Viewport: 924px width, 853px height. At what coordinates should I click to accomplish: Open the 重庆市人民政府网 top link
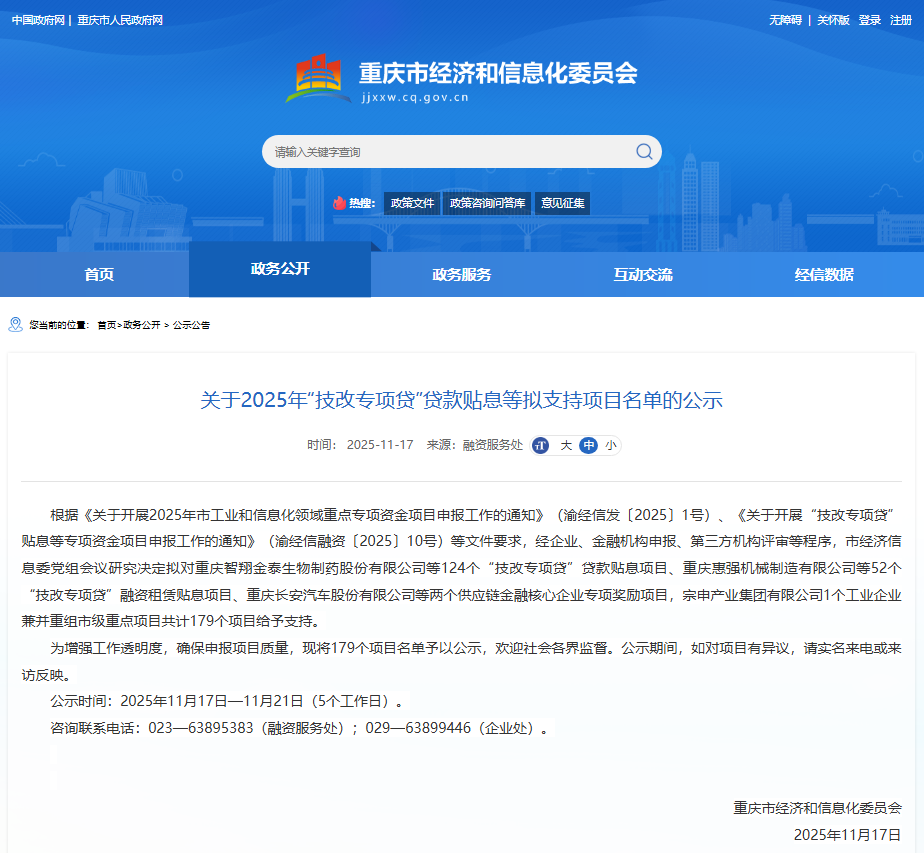click(120, 20)
